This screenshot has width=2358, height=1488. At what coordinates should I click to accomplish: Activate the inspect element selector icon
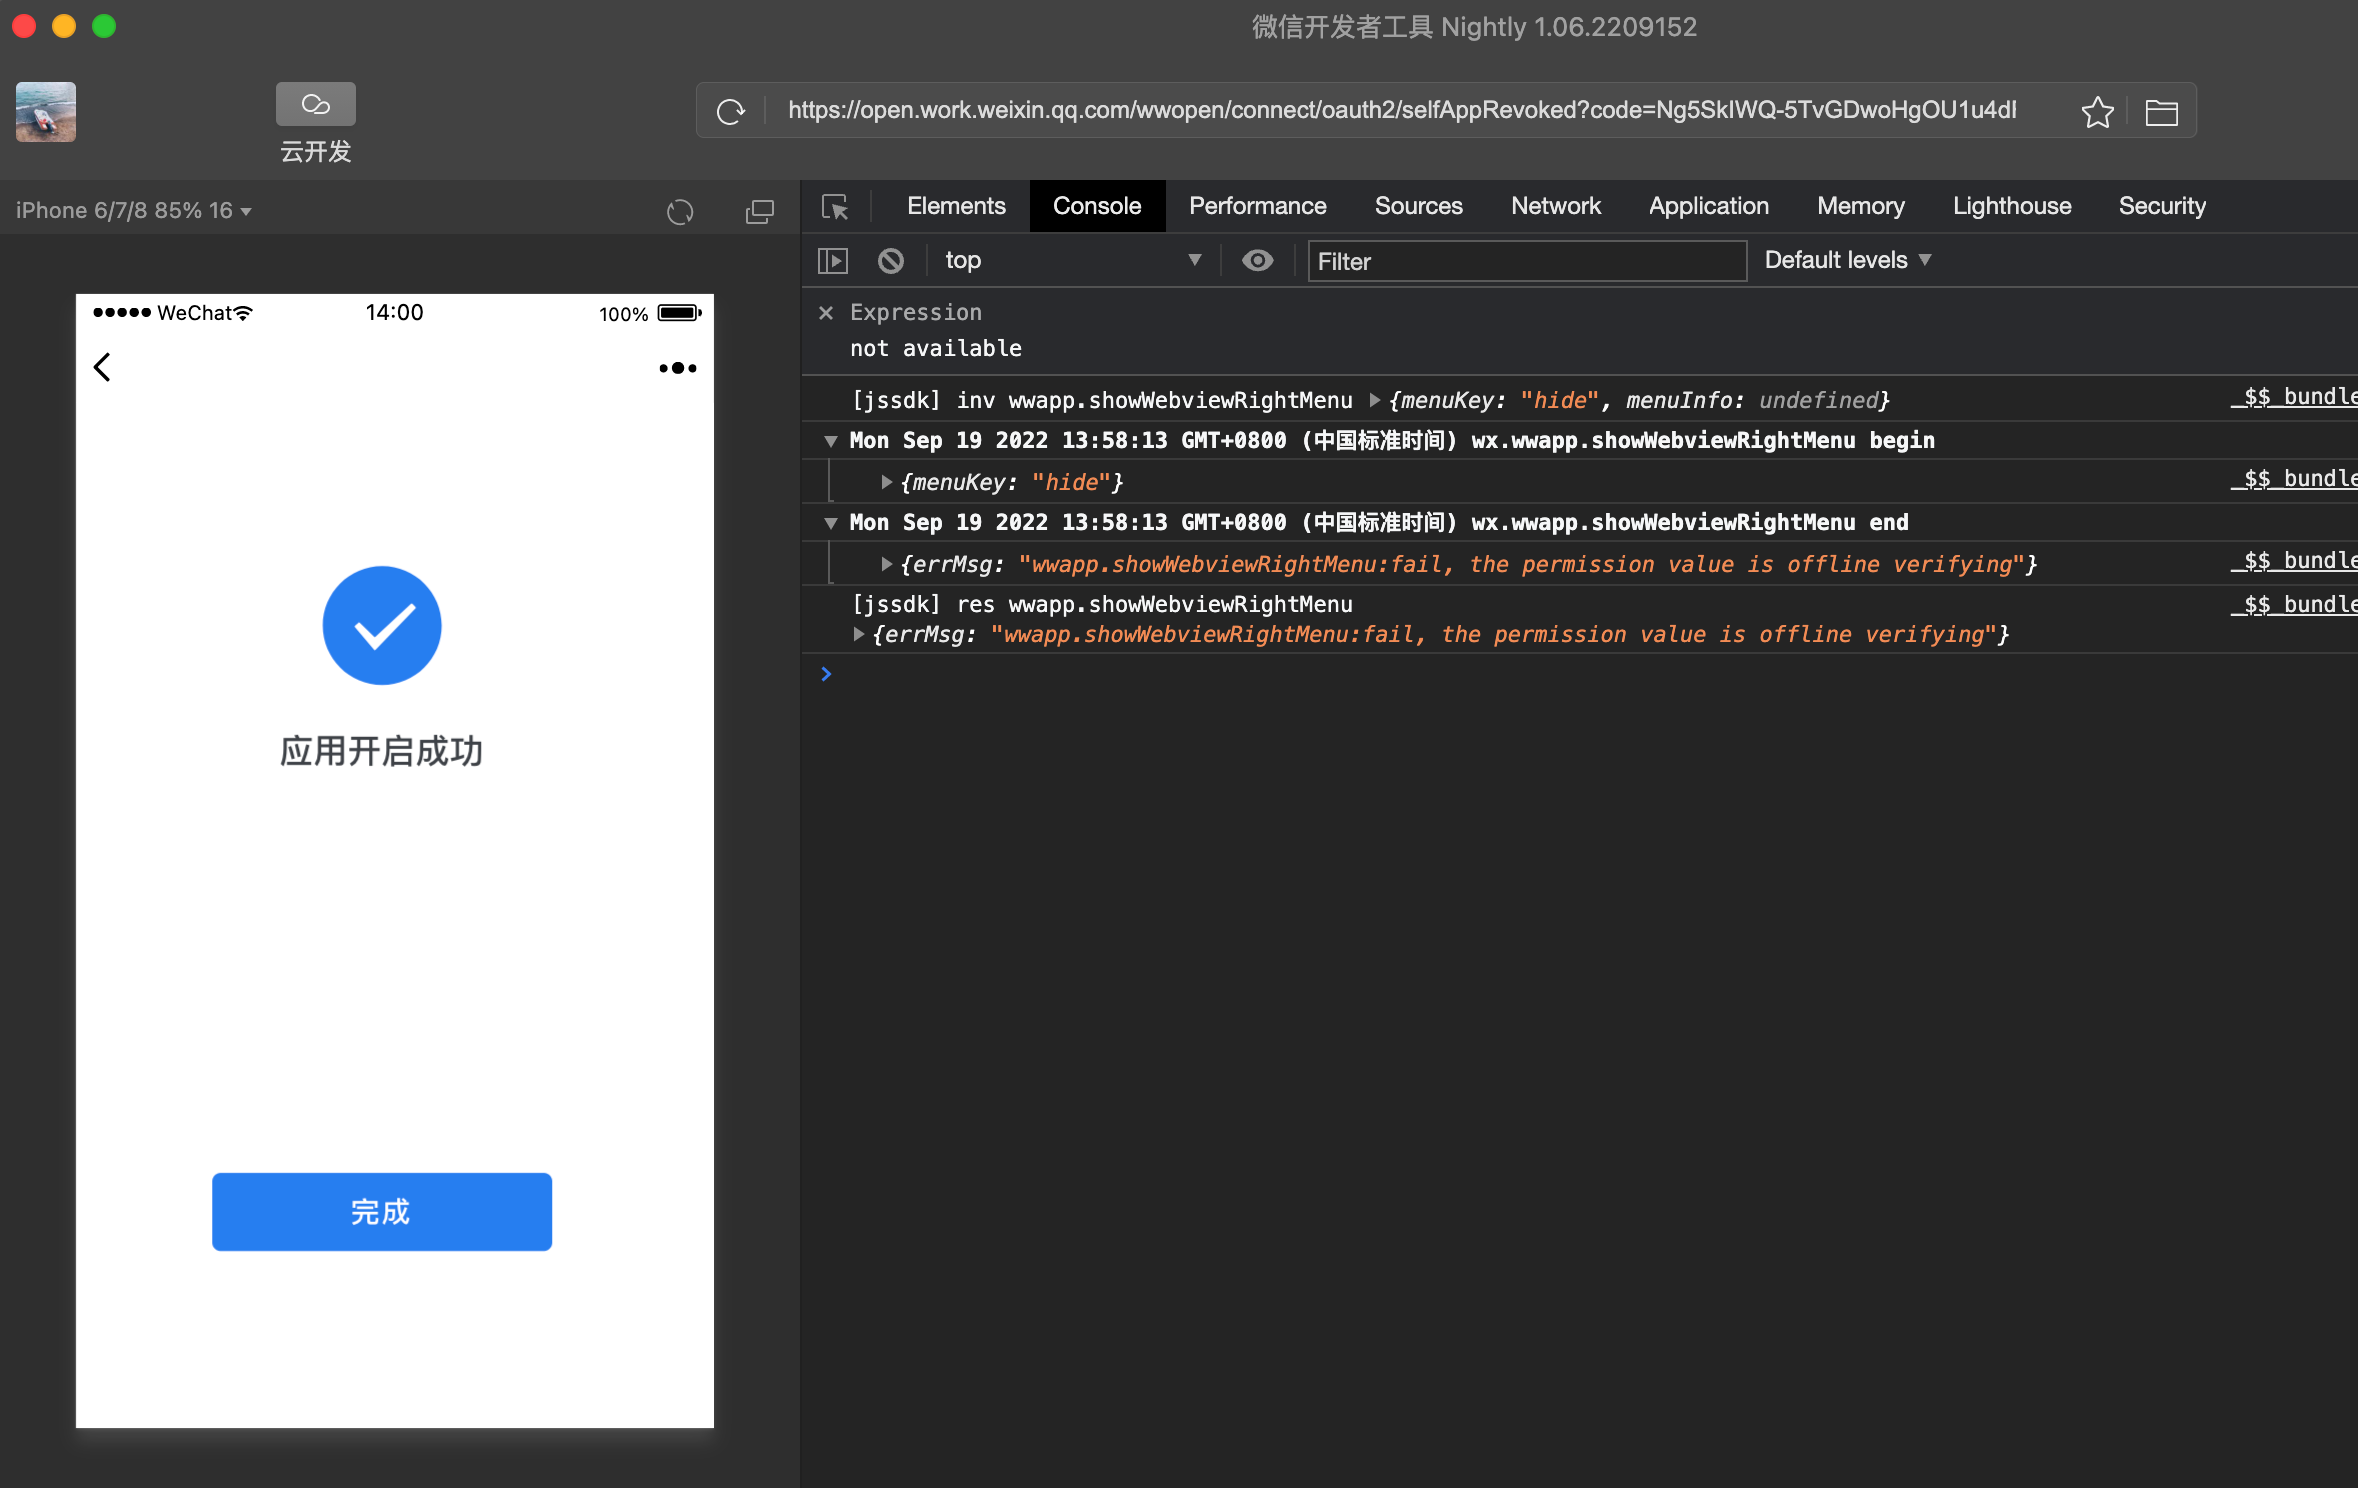835,207
